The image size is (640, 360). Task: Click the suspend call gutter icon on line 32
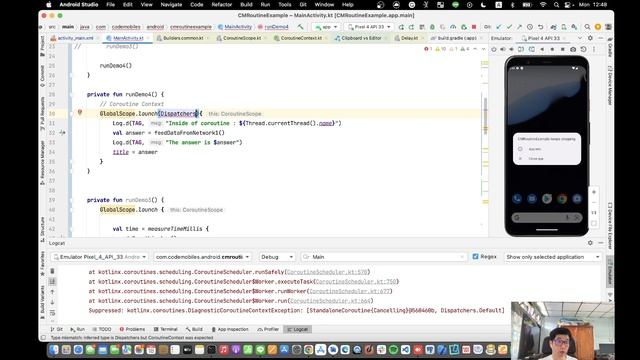62,133
